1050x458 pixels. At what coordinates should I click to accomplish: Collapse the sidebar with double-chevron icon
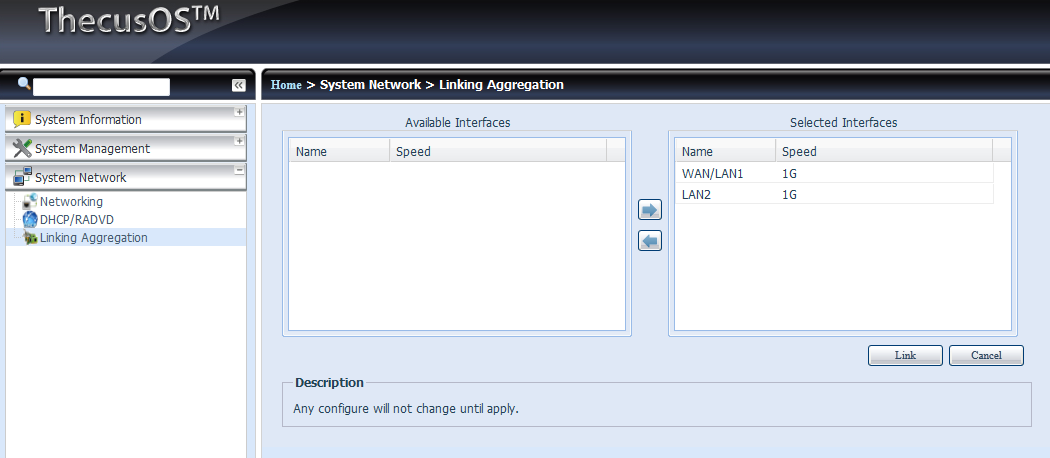[x=239, y=86]
